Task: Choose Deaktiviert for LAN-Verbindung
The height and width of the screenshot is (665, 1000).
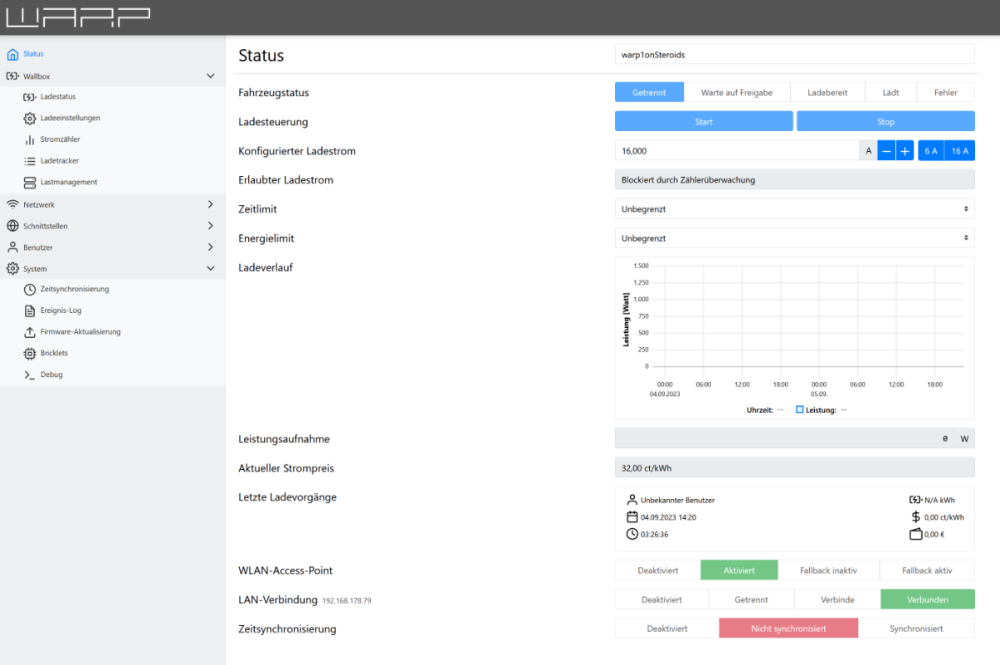Action: [x=661, y=599]
